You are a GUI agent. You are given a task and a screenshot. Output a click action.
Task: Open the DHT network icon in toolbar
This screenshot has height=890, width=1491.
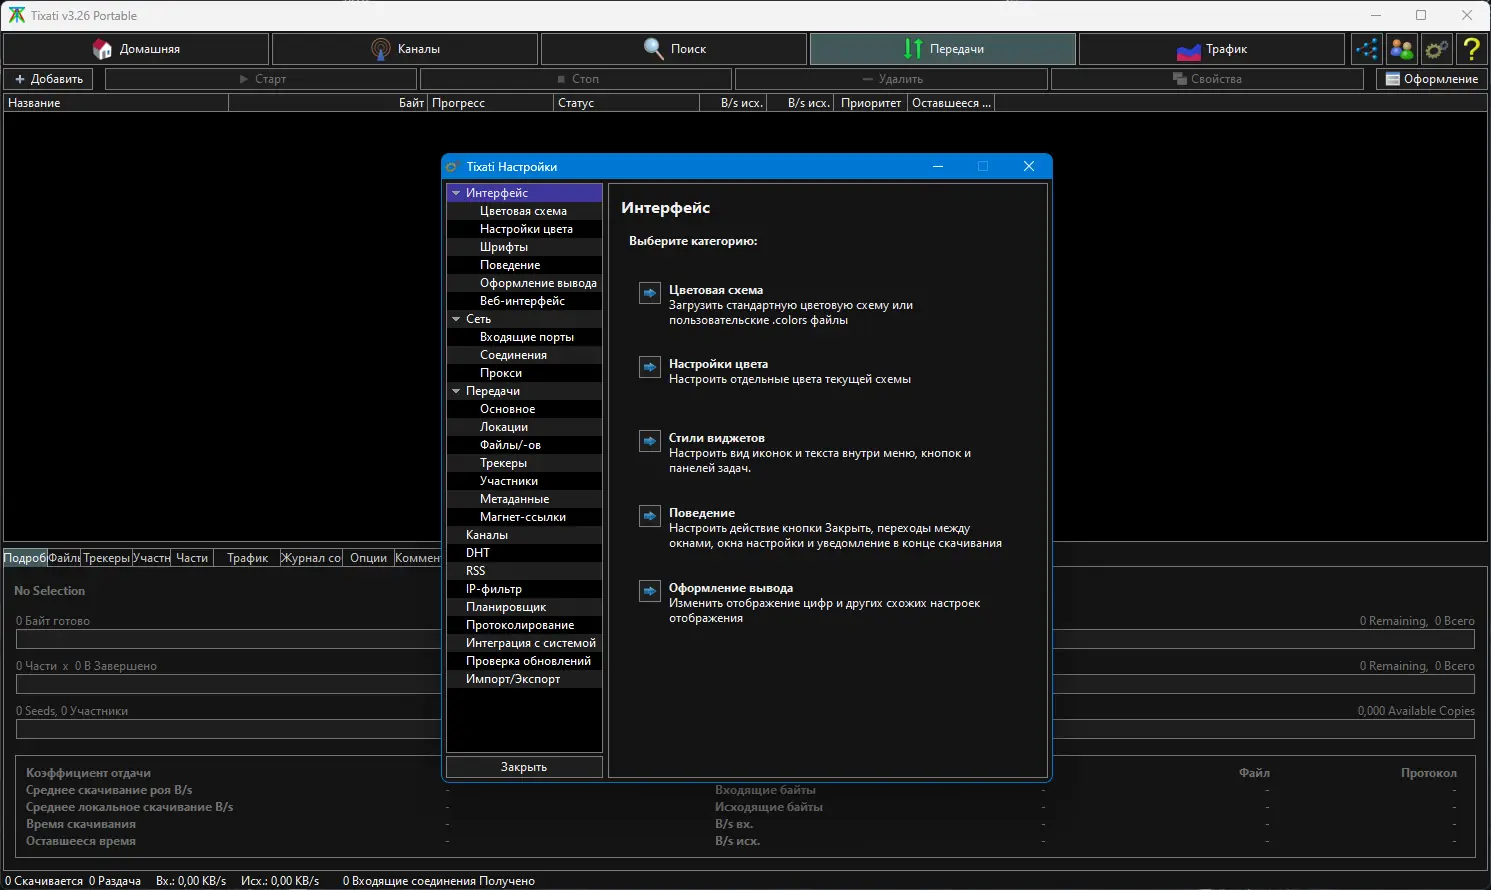click(x=1366, y=49)
